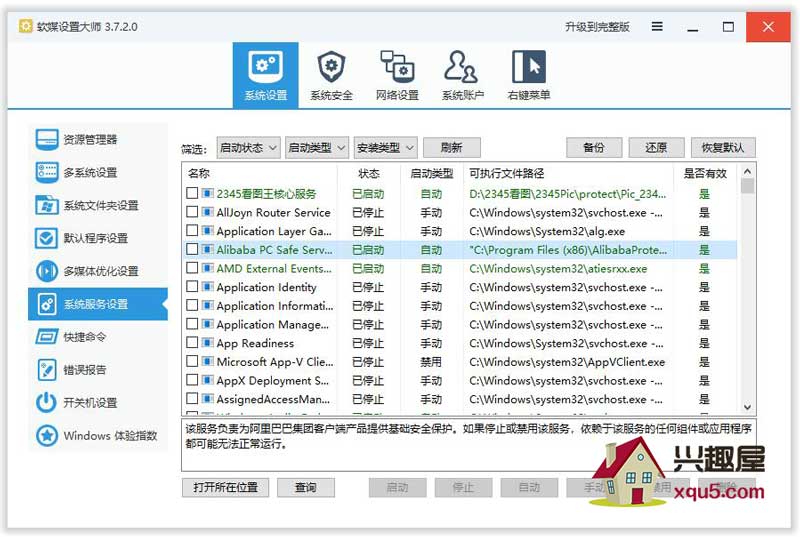800x537 pixels.
Task: Check the Application Management checkbox
Action: point(192,324)
